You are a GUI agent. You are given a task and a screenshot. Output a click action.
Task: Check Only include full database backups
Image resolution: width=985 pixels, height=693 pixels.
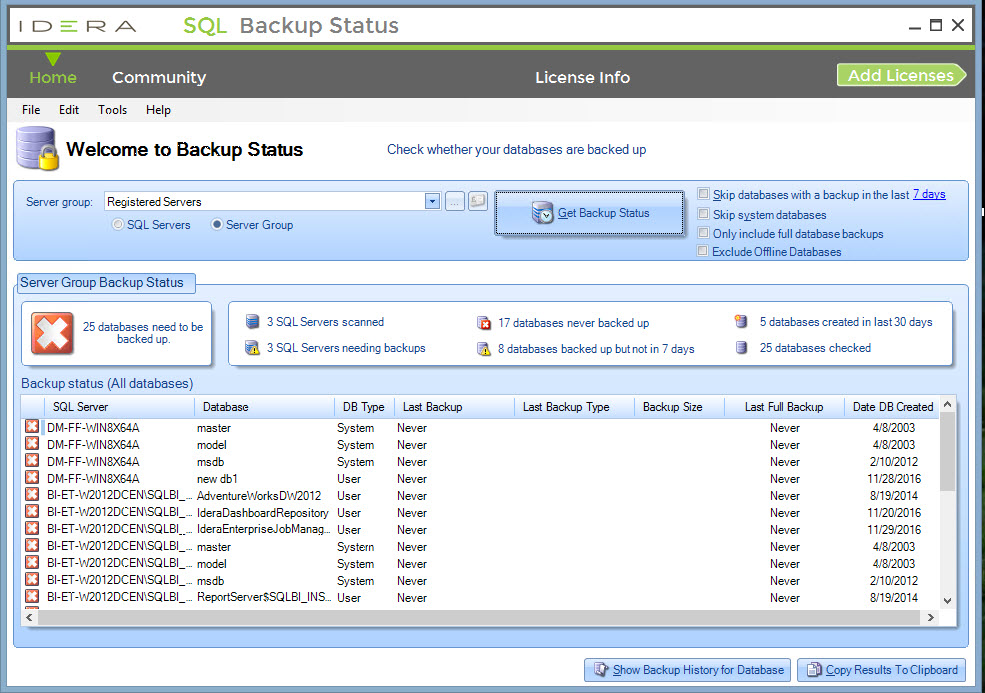click(704, 232)
